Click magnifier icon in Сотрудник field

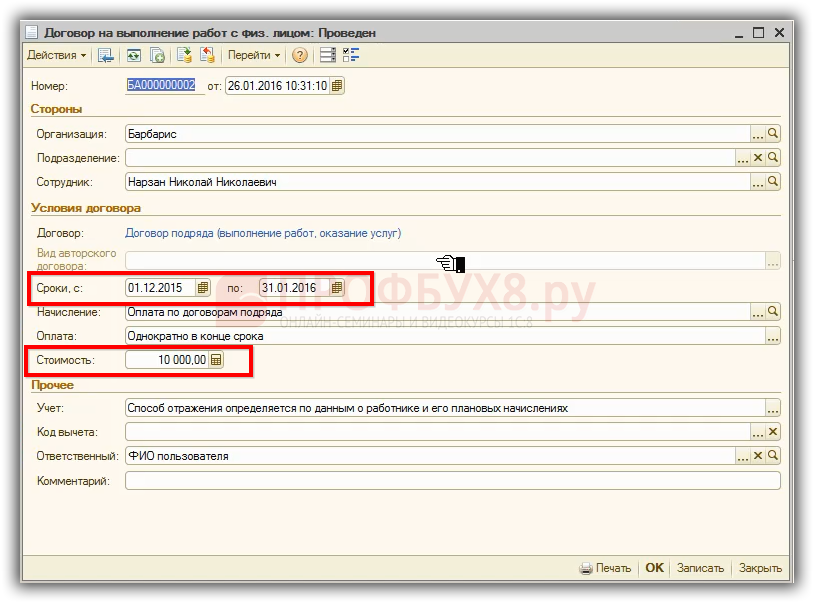click(x=773, y=182)
